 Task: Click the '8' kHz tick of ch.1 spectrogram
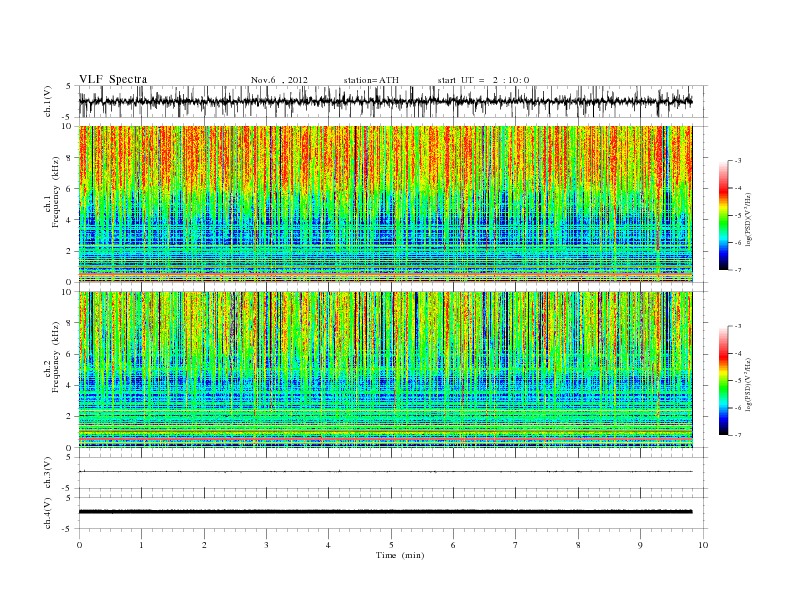coord(69,158)
